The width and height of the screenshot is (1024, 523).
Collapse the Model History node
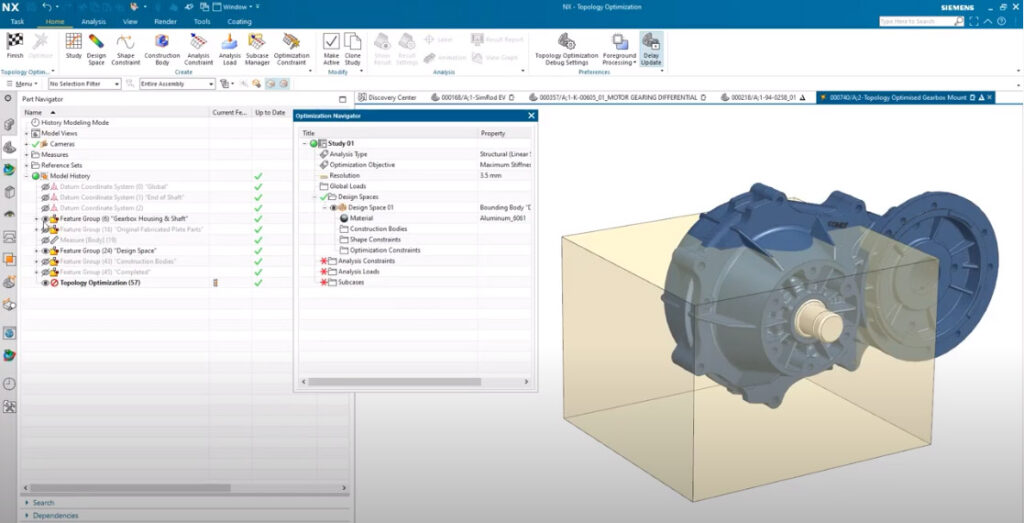tap(27, 176)
